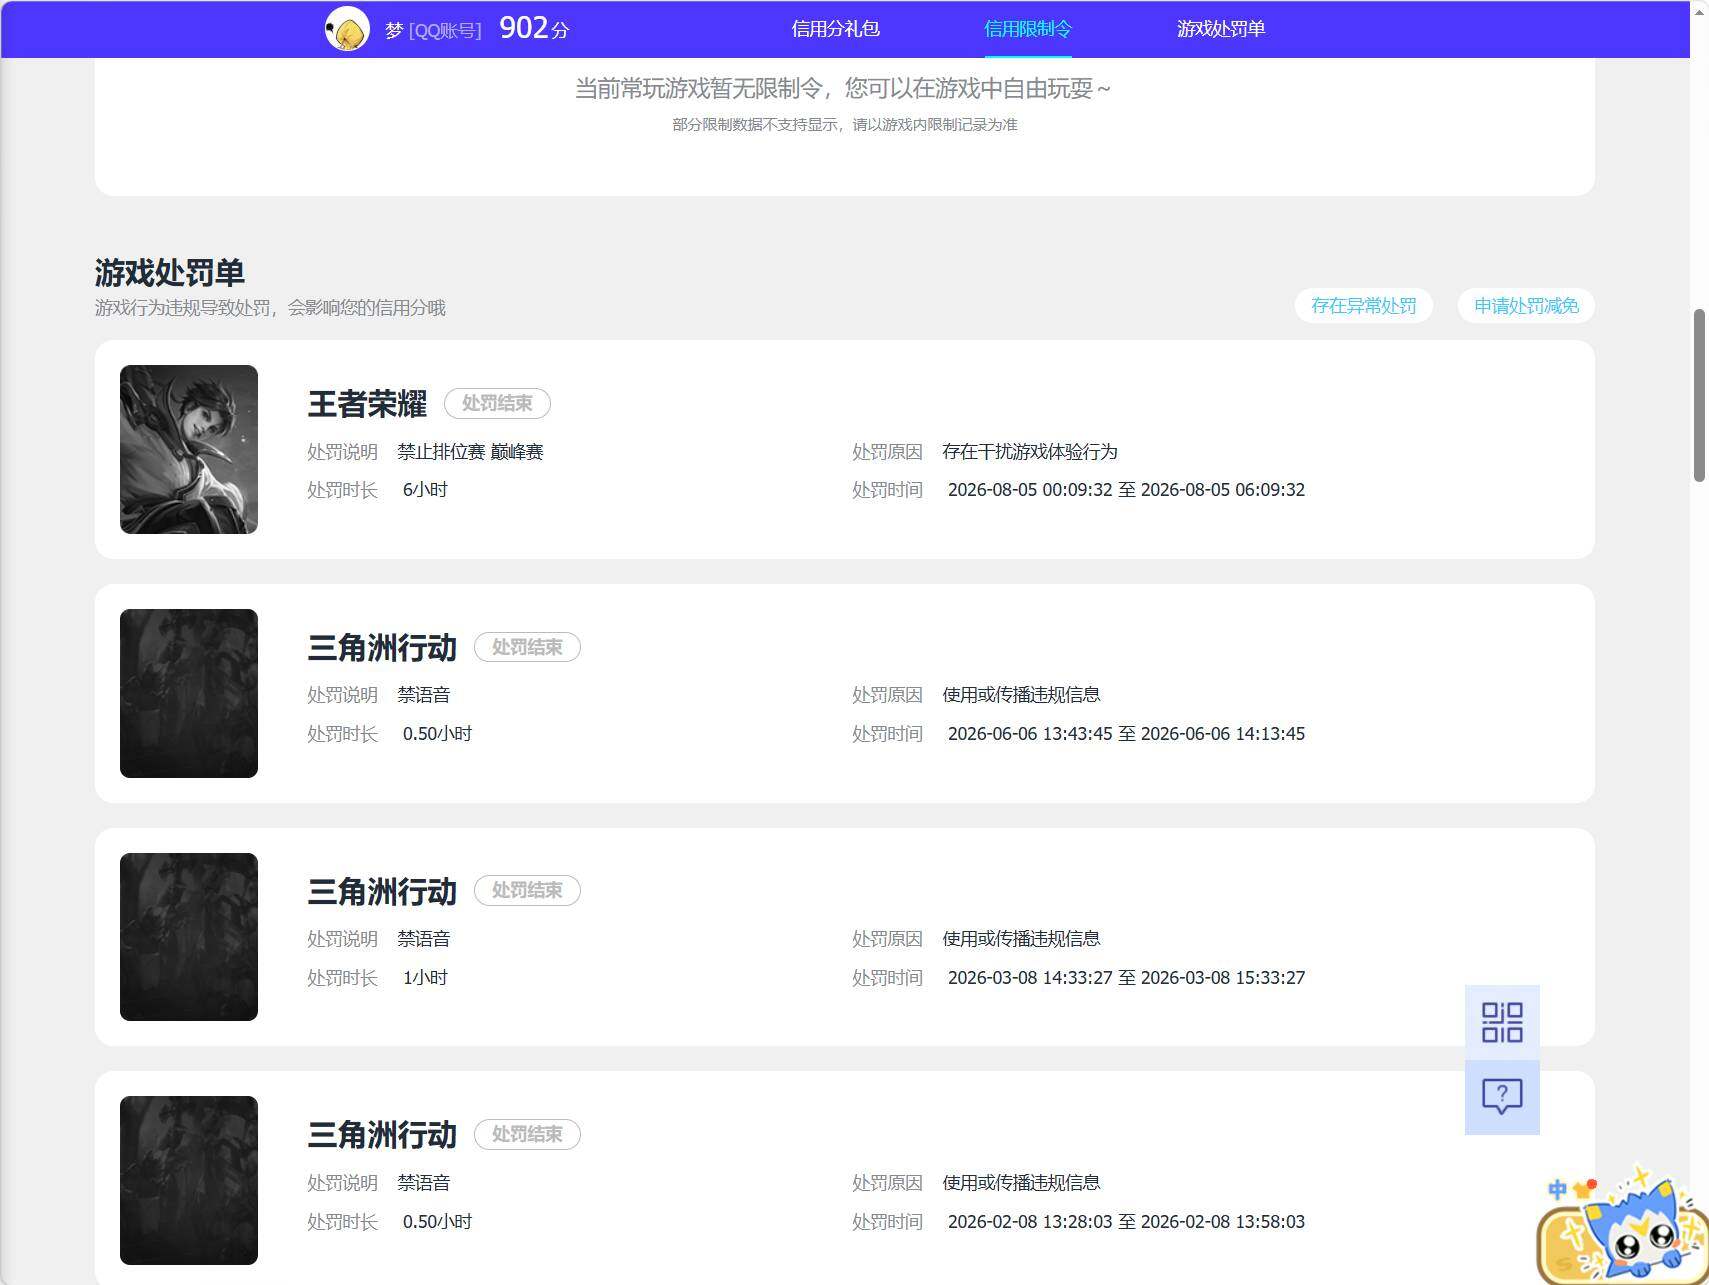This screenshot has height=1285, width=1709.
Task: Open the QR code floating icon
Action: tap(1502, 1022)
